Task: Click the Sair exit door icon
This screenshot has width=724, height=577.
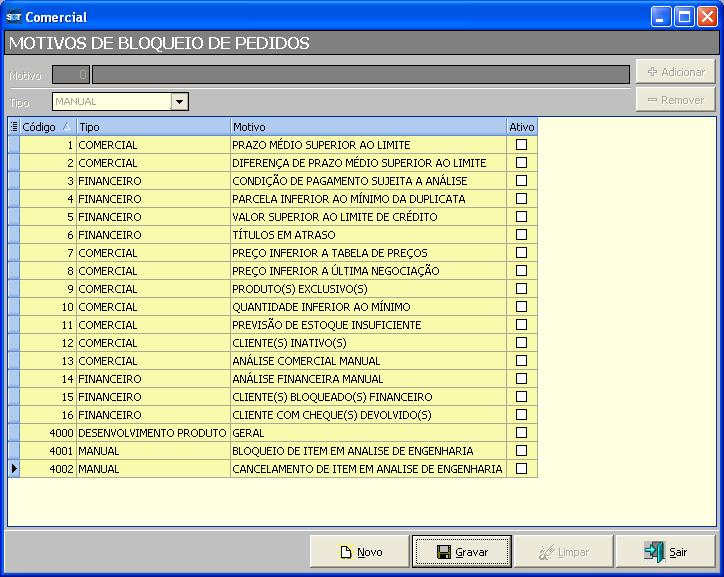Action: pos(654,552)
